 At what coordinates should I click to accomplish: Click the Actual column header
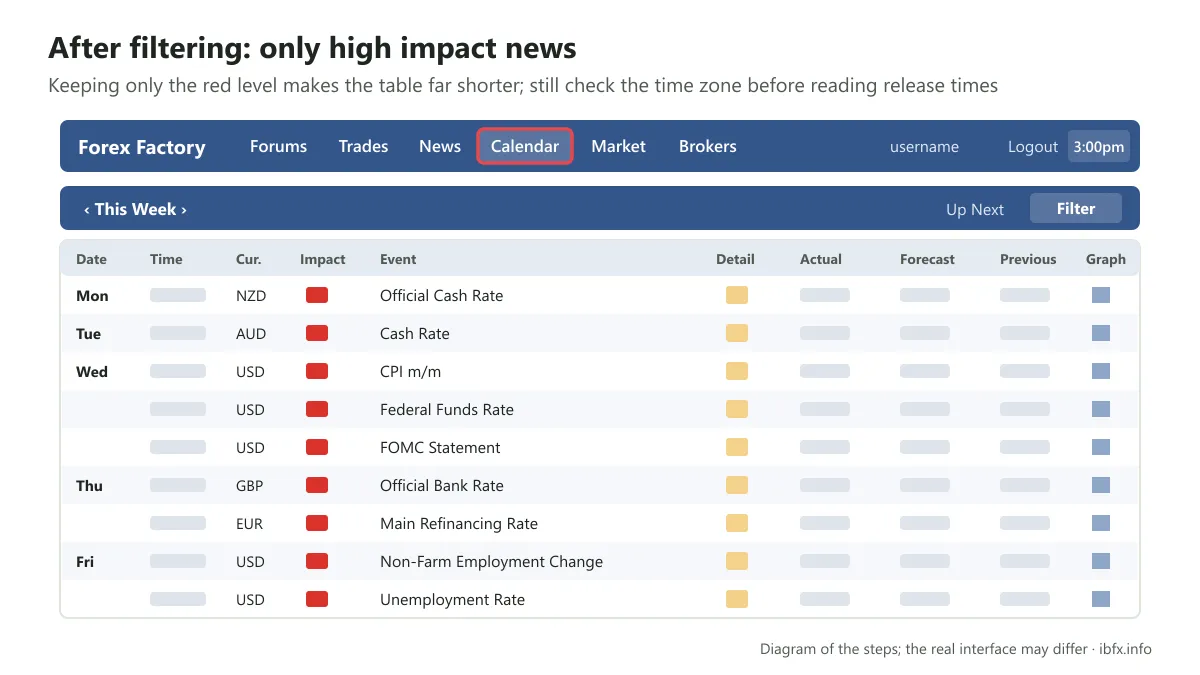(x=821, y=259)
